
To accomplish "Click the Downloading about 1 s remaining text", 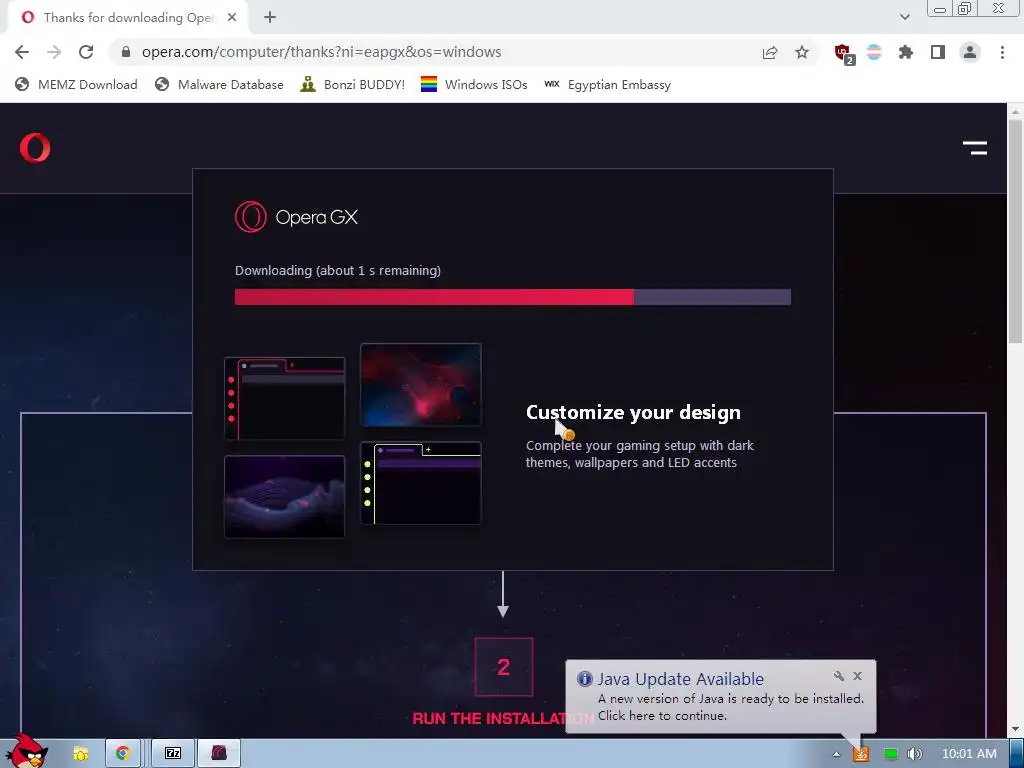I will pyautogui.click(x=338, y=270).
